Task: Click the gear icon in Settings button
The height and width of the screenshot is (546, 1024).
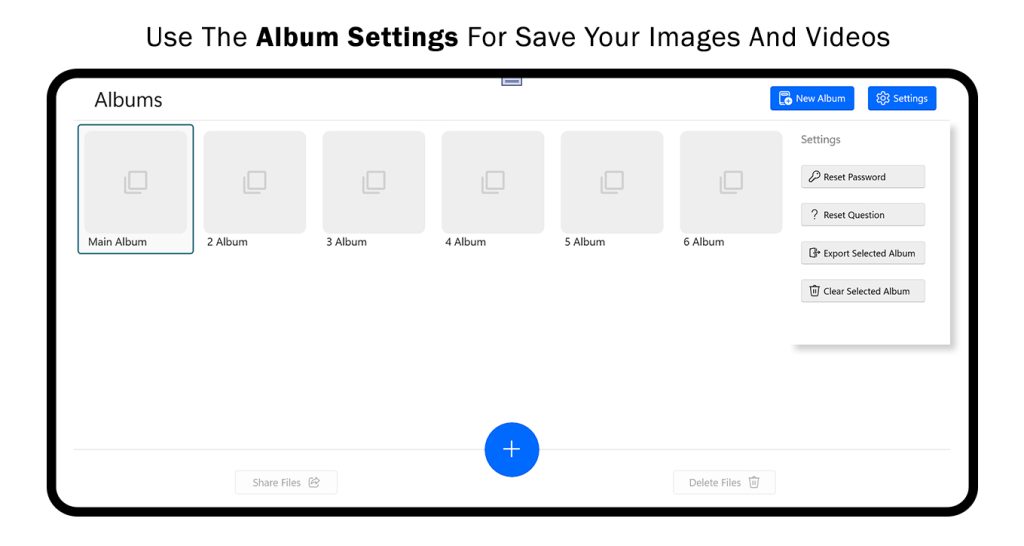Action: point(882,98)
